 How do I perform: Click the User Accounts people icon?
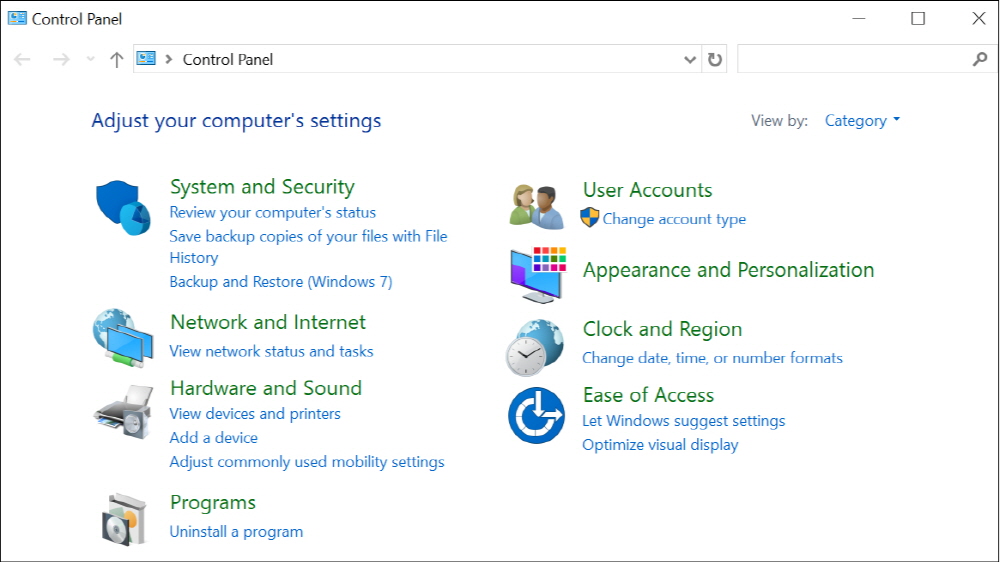pos(536,206)
